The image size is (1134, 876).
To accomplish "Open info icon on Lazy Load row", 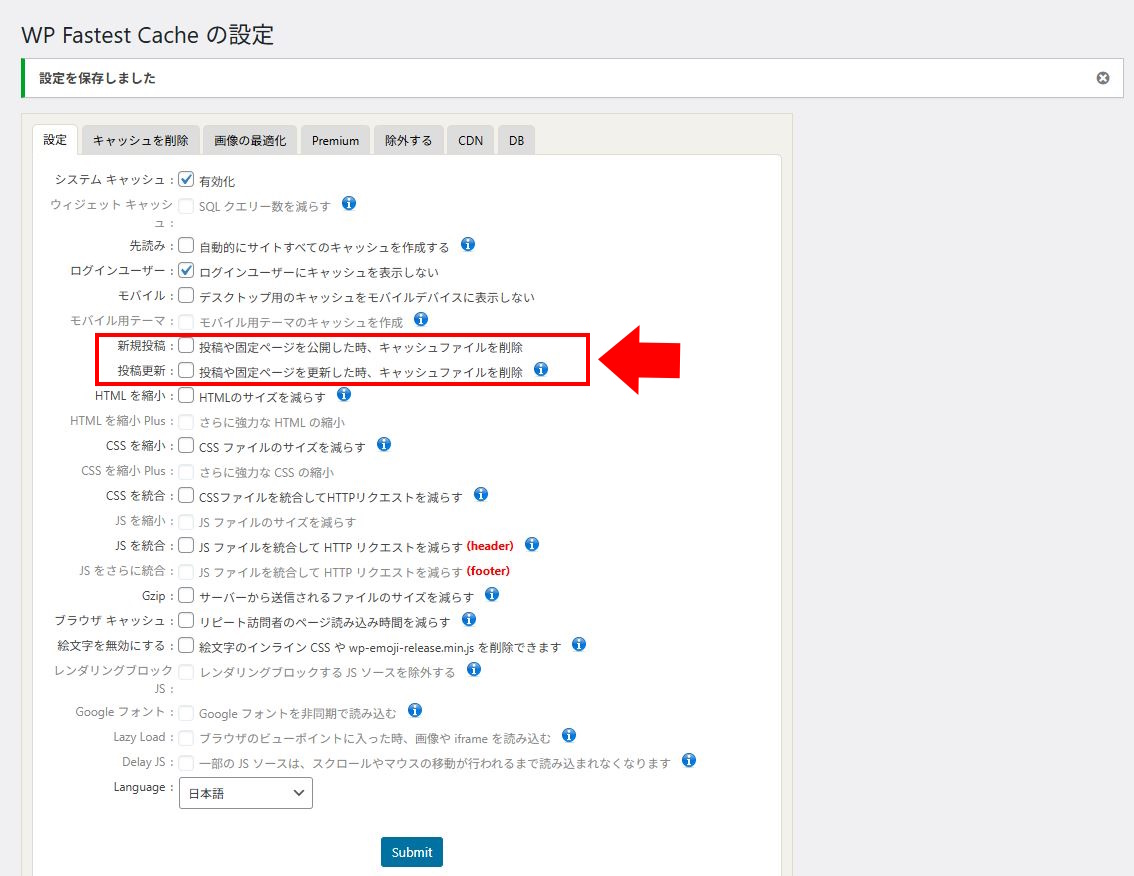I will pyautogui.click(x=569, y=735).
